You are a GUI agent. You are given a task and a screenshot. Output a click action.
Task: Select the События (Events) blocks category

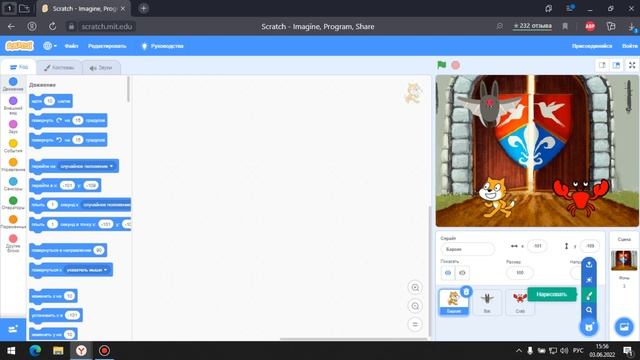pyautogui.click(x=13, y=146)
